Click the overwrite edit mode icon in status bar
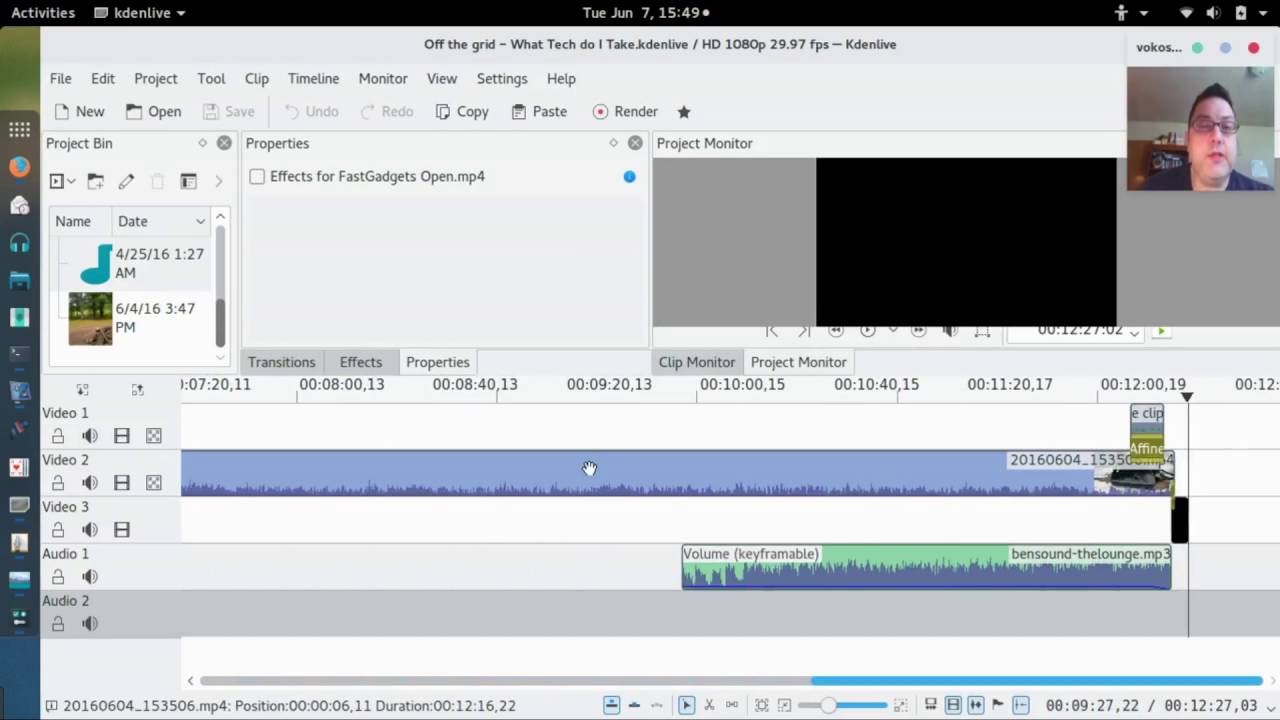Image resolution: width=1280 pixels, height=720 pixels. [x=634, y=705]
